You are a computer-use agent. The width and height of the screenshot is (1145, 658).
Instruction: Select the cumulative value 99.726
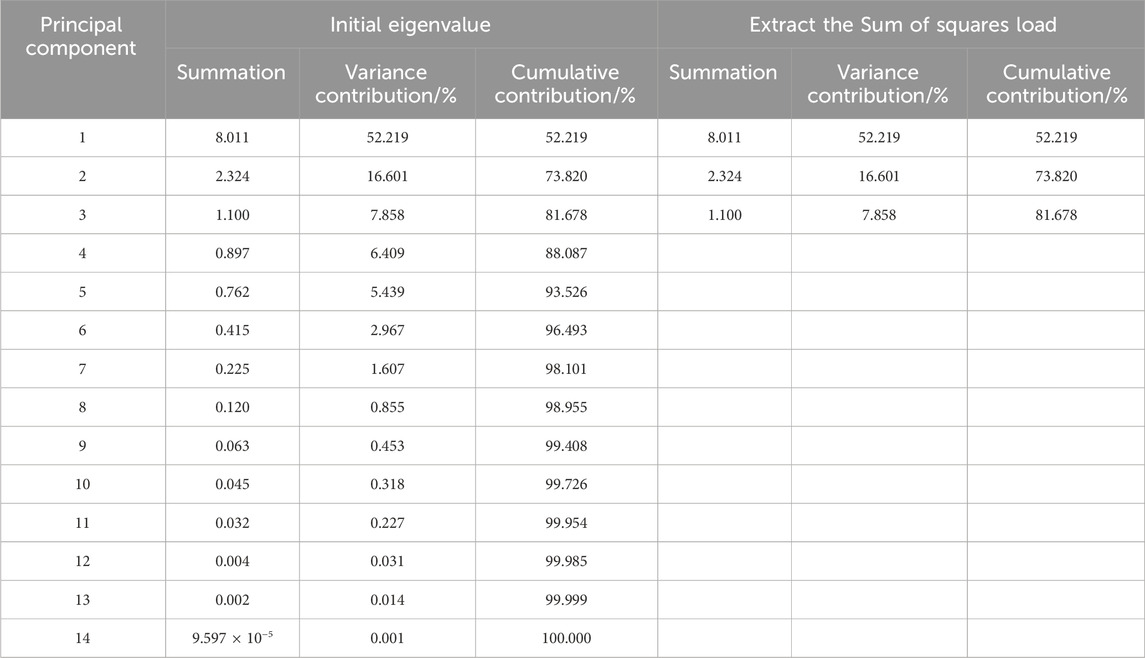[x=566, y=484]
